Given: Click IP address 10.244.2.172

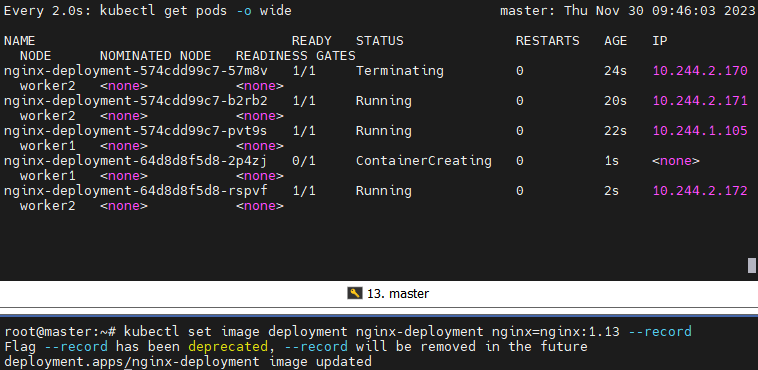Looking at the screenshot, I should [700, 191].
